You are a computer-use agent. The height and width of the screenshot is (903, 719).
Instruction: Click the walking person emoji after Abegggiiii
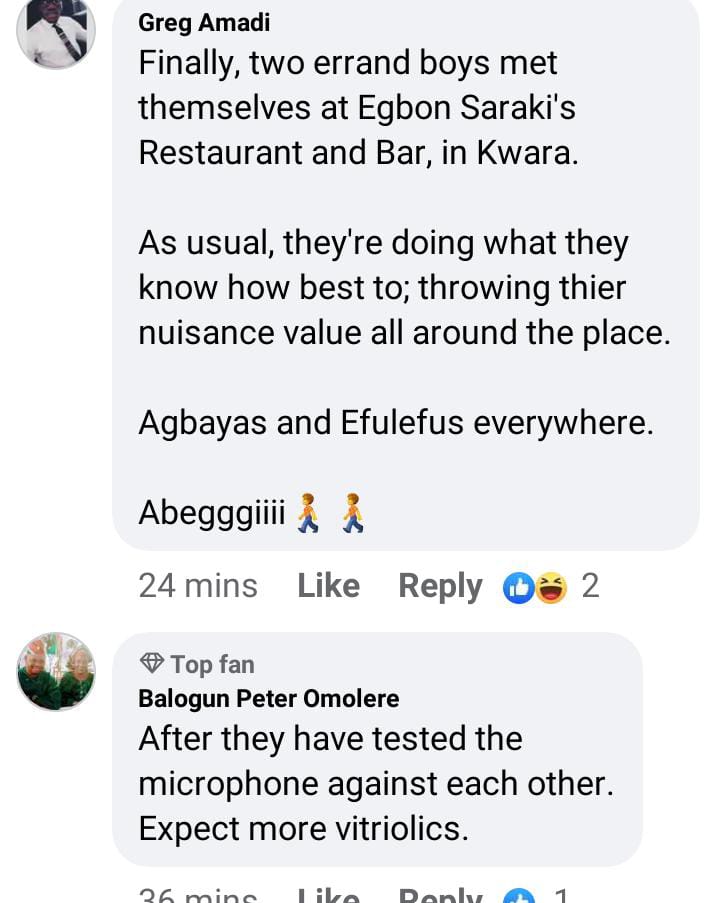(309, 514)
